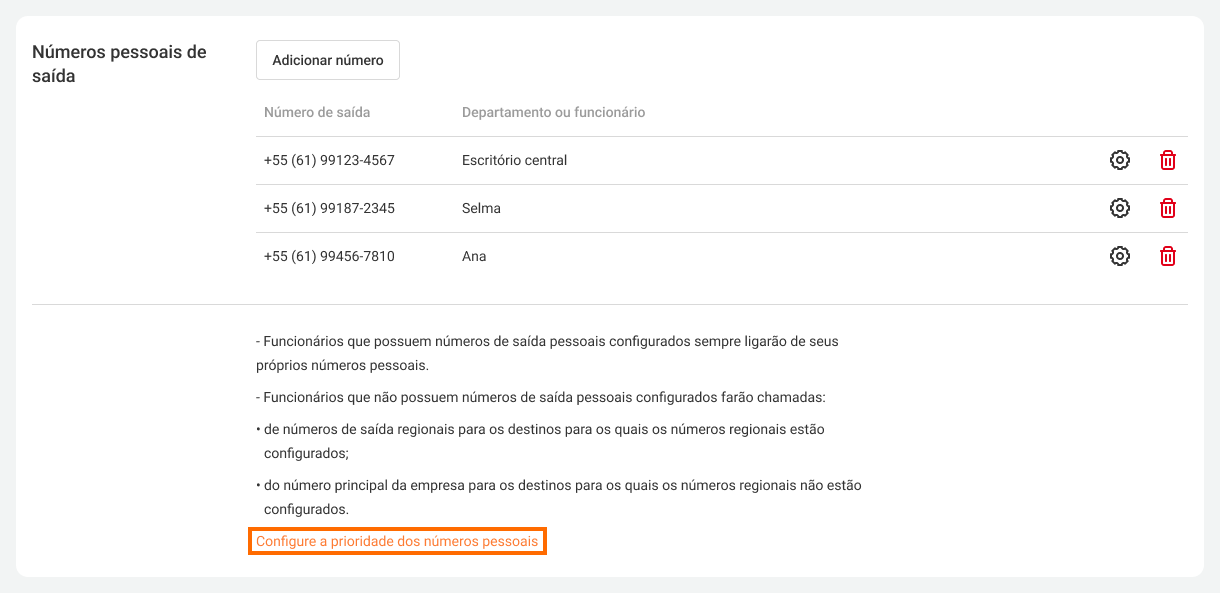The height and width of the screenshot is (593, 1220).
Task: Click the Números pessoais de saída heading
Action: pyautogui.click(x=119, y=63)
